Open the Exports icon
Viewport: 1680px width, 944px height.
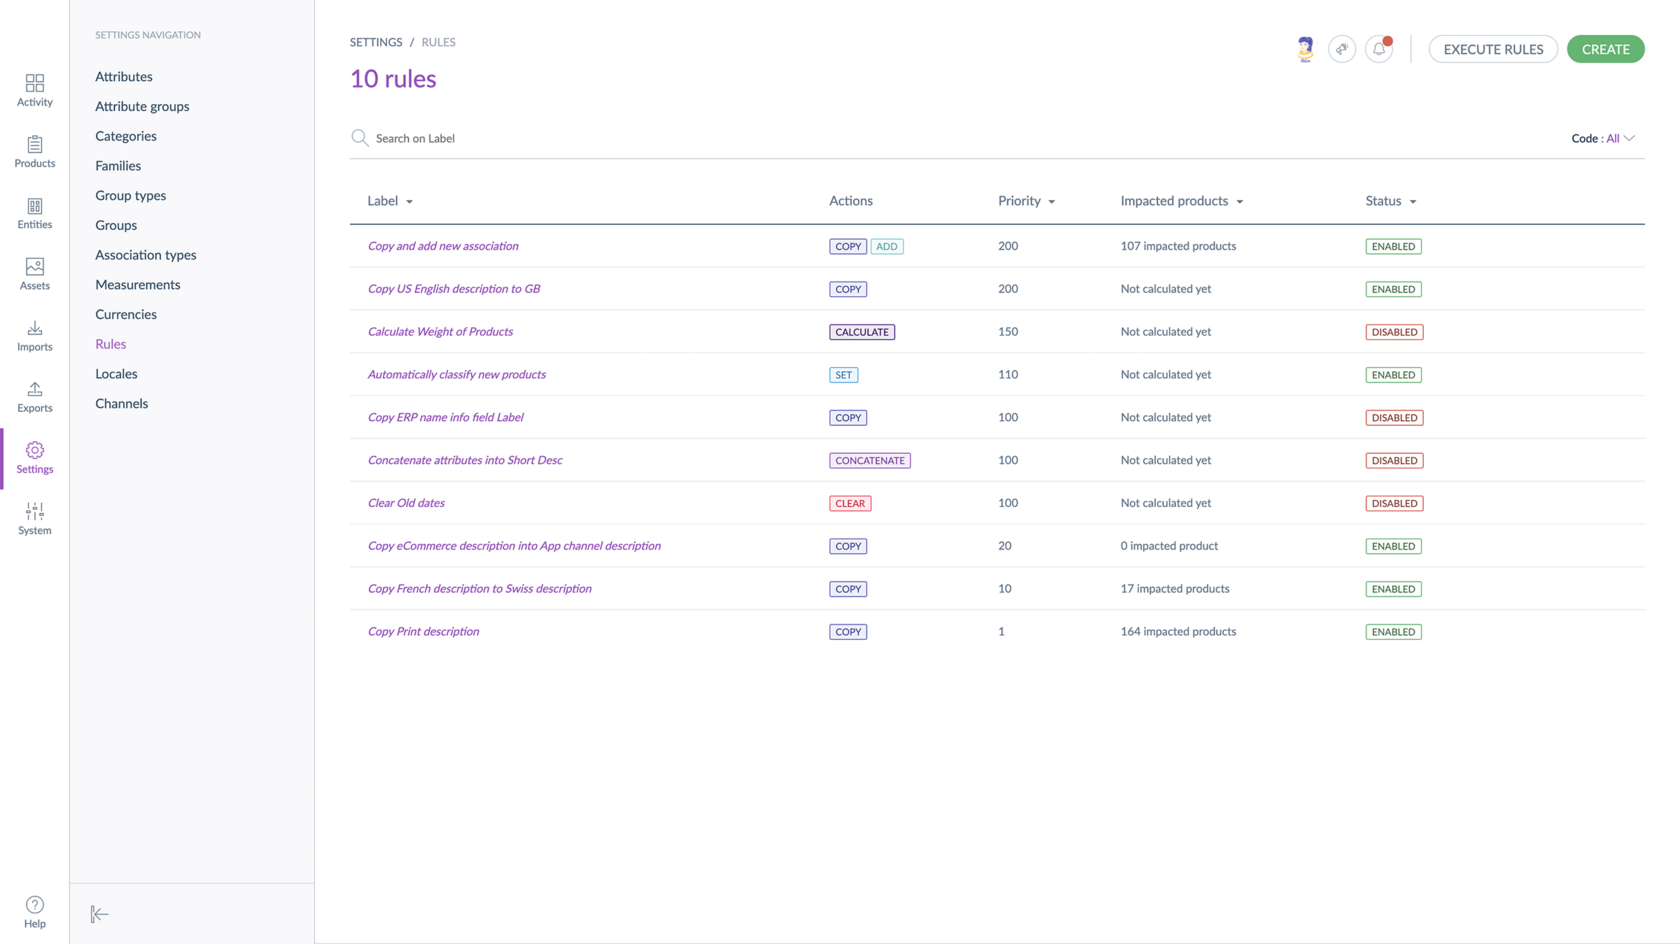(34, 396)
